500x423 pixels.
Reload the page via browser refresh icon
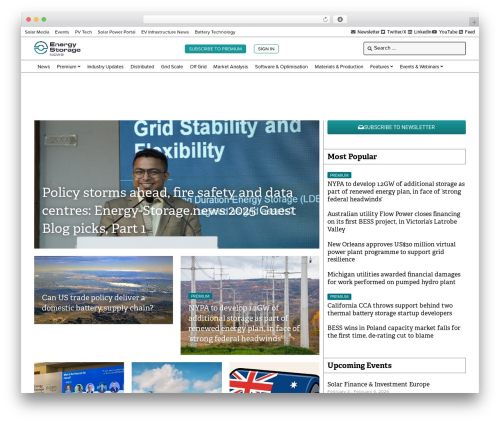325,20
